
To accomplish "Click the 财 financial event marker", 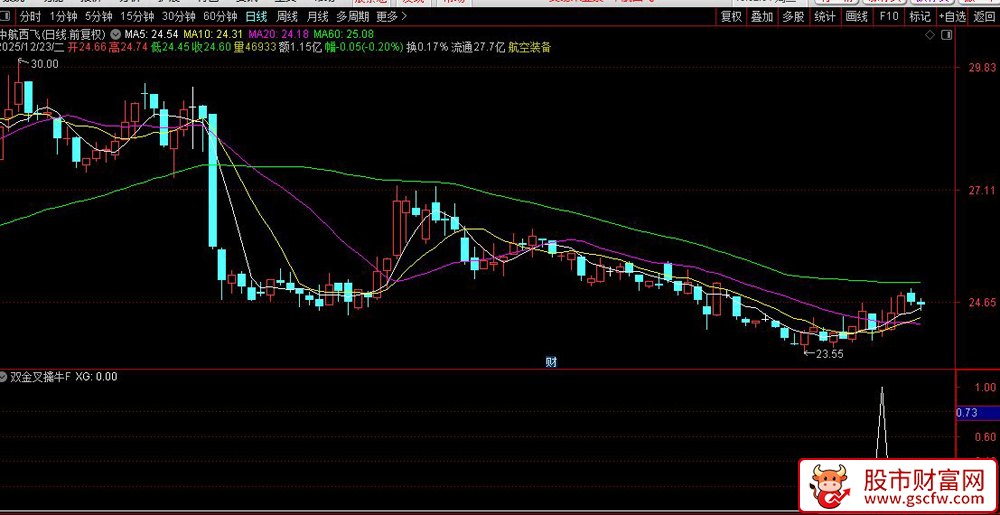I will pyautogui.click(x=552, y=362).
